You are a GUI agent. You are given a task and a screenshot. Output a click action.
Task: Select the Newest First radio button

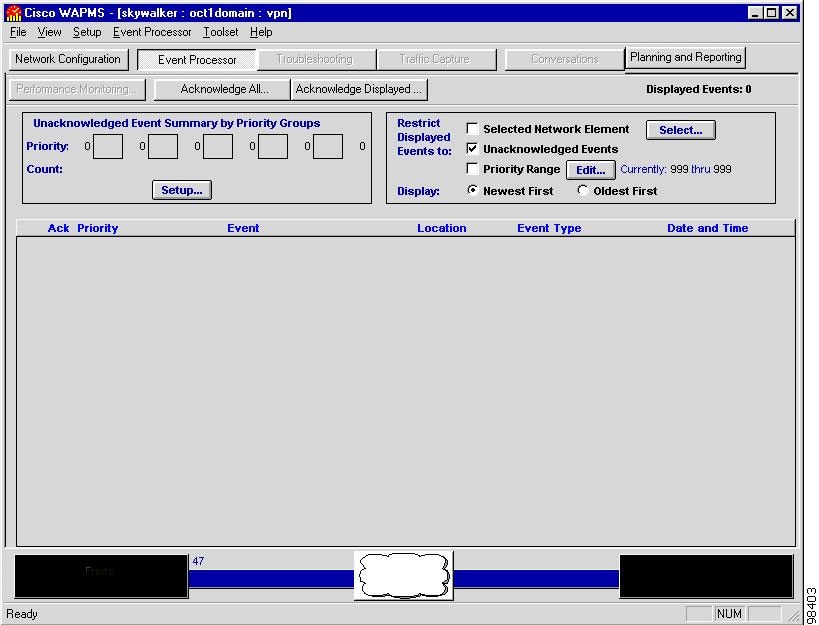coord(472,191)
